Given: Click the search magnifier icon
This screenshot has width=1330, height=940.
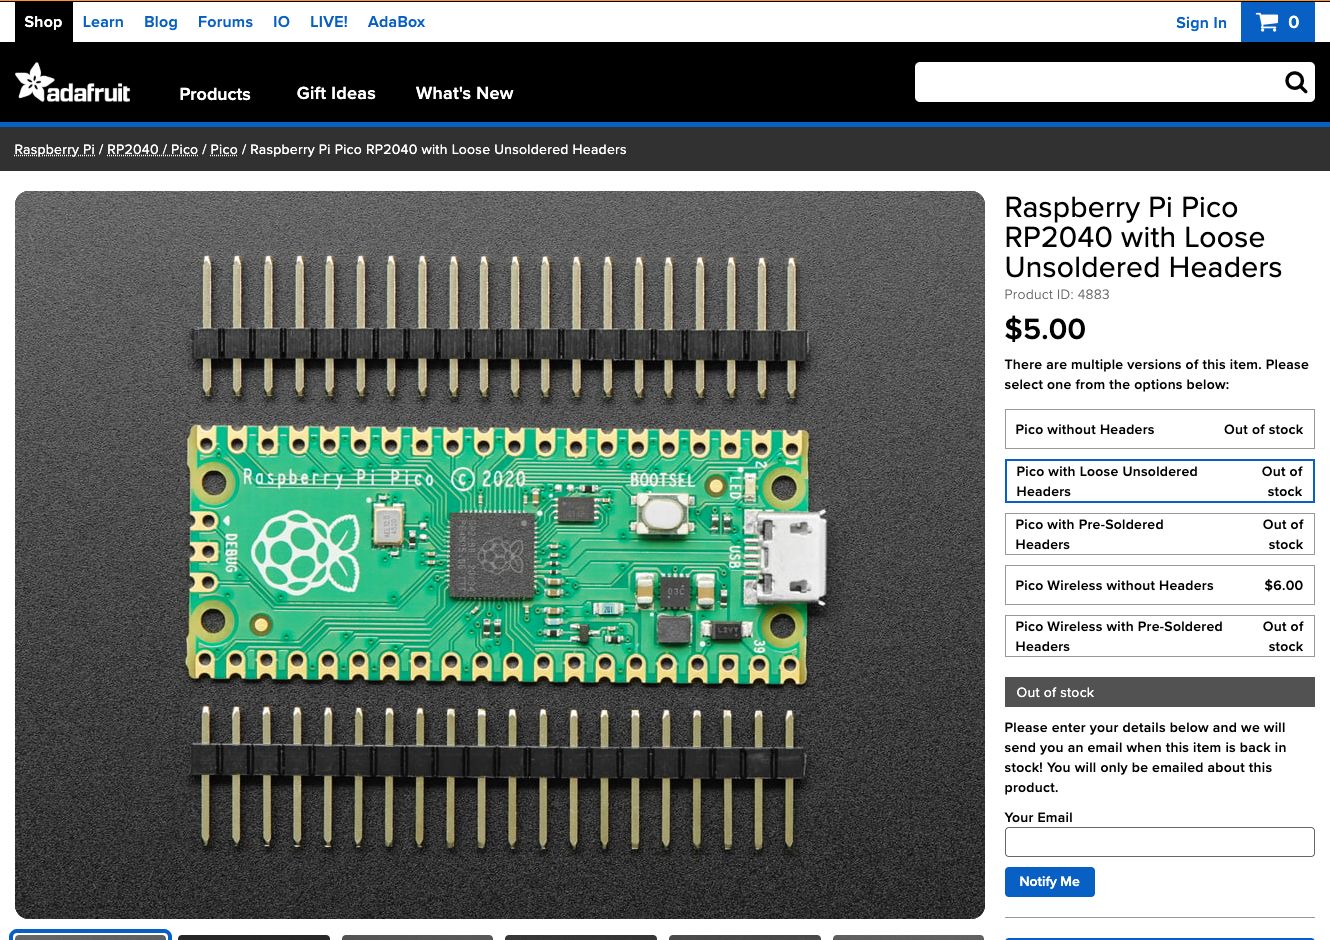Looking at the screenshot, I should tap(1296, 82).
